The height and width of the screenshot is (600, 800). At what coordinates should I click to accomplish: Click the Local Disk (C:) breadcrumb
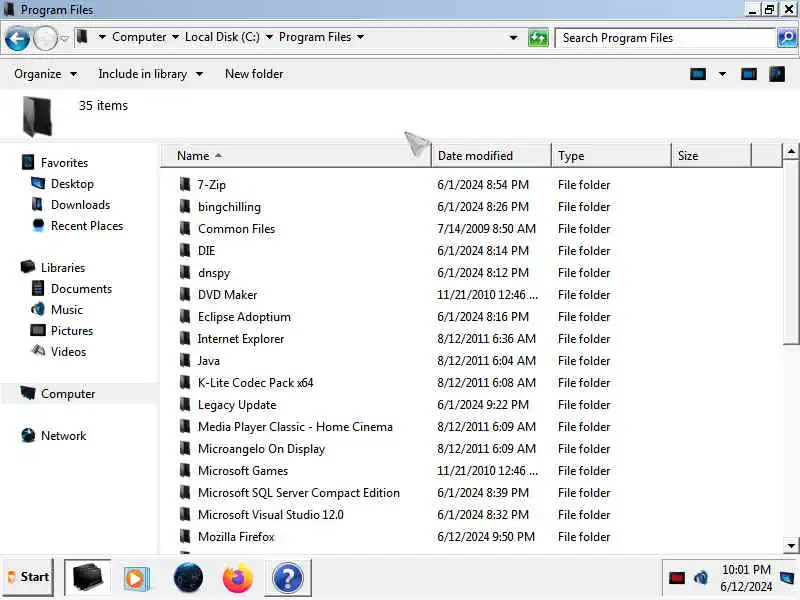[222, 37]
